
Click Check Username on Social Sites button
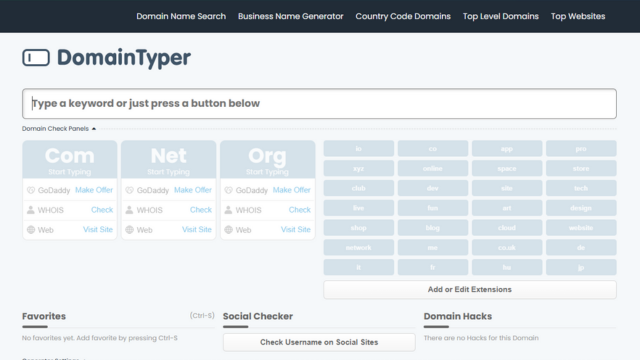pyautogui.click(x=319, y=342)
